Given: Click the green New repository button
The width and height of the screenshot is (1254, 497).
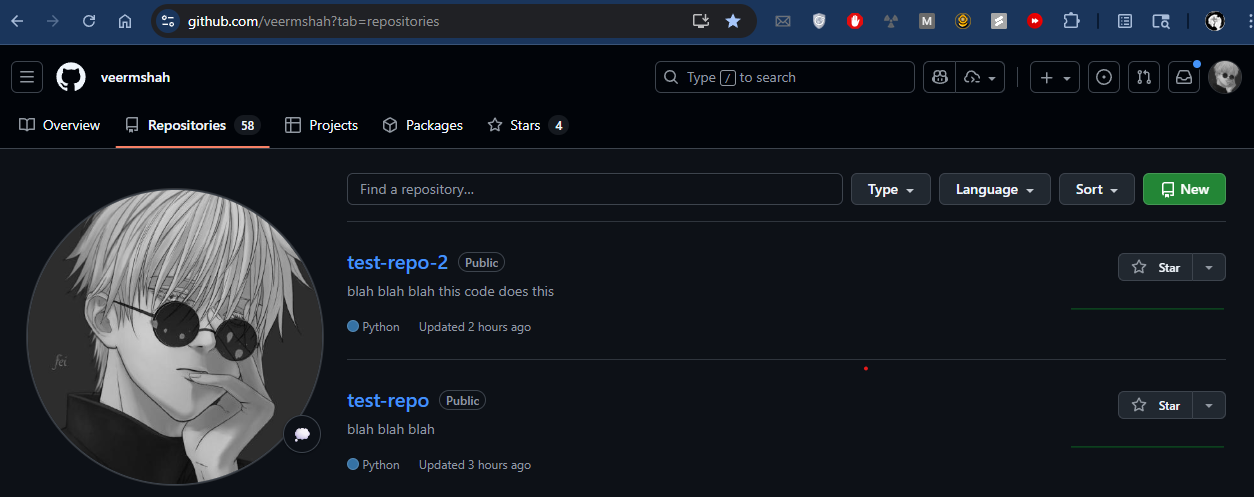Looking at the screenshot, I should pyautogui.click(x=1184, y=189).
